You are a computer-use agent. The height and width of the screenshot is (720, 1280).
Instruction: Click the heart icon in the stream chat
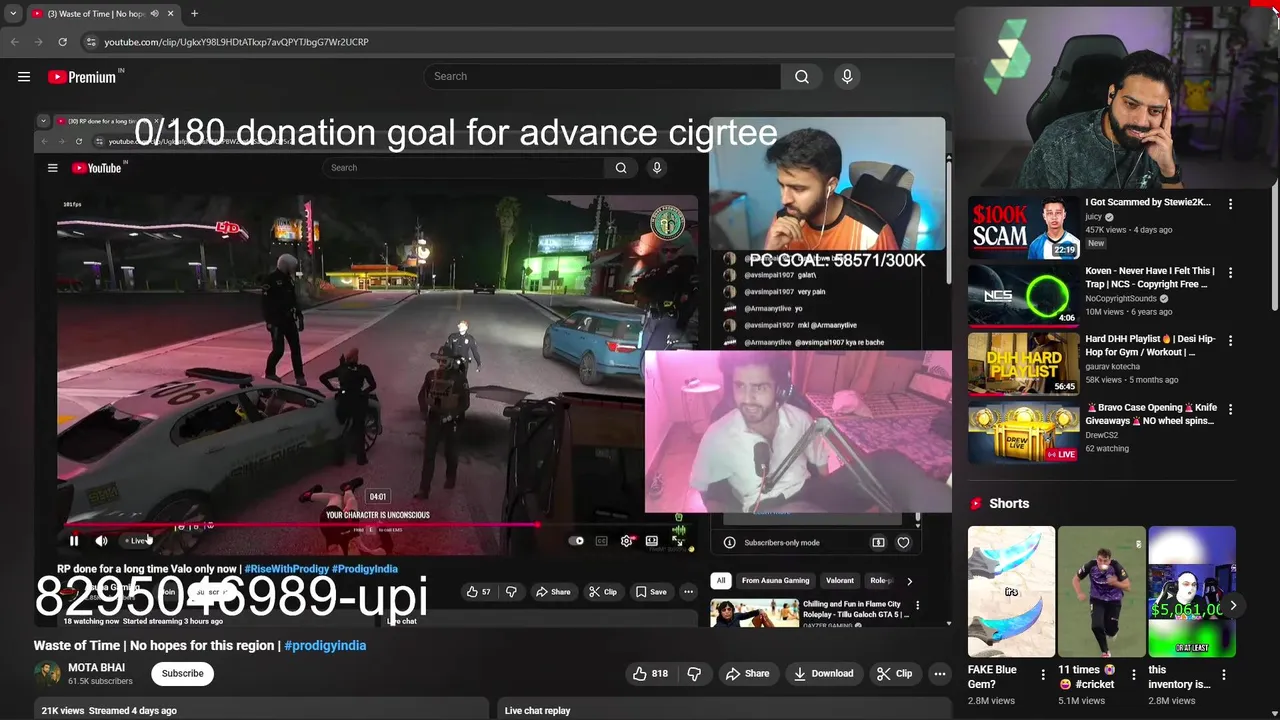903,542
